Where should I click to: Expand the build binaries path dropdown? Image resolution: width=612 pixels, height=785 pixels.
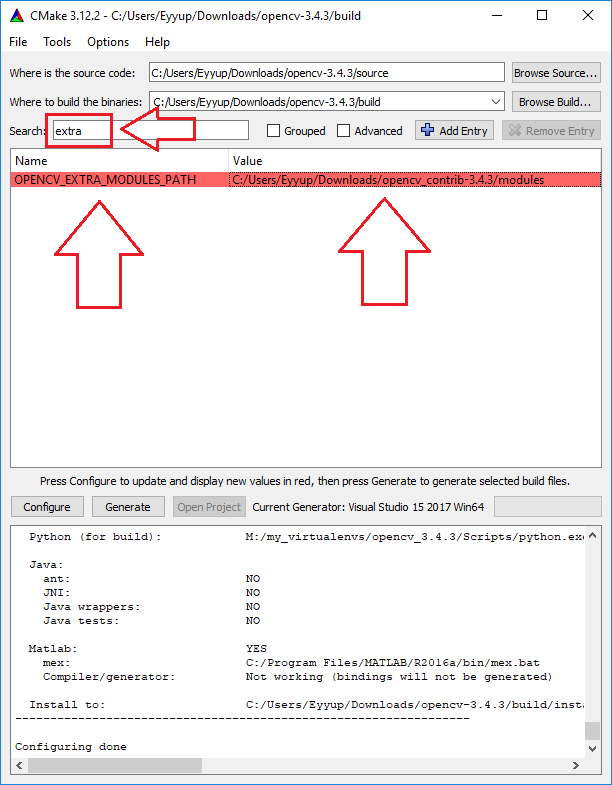(495, 102)
